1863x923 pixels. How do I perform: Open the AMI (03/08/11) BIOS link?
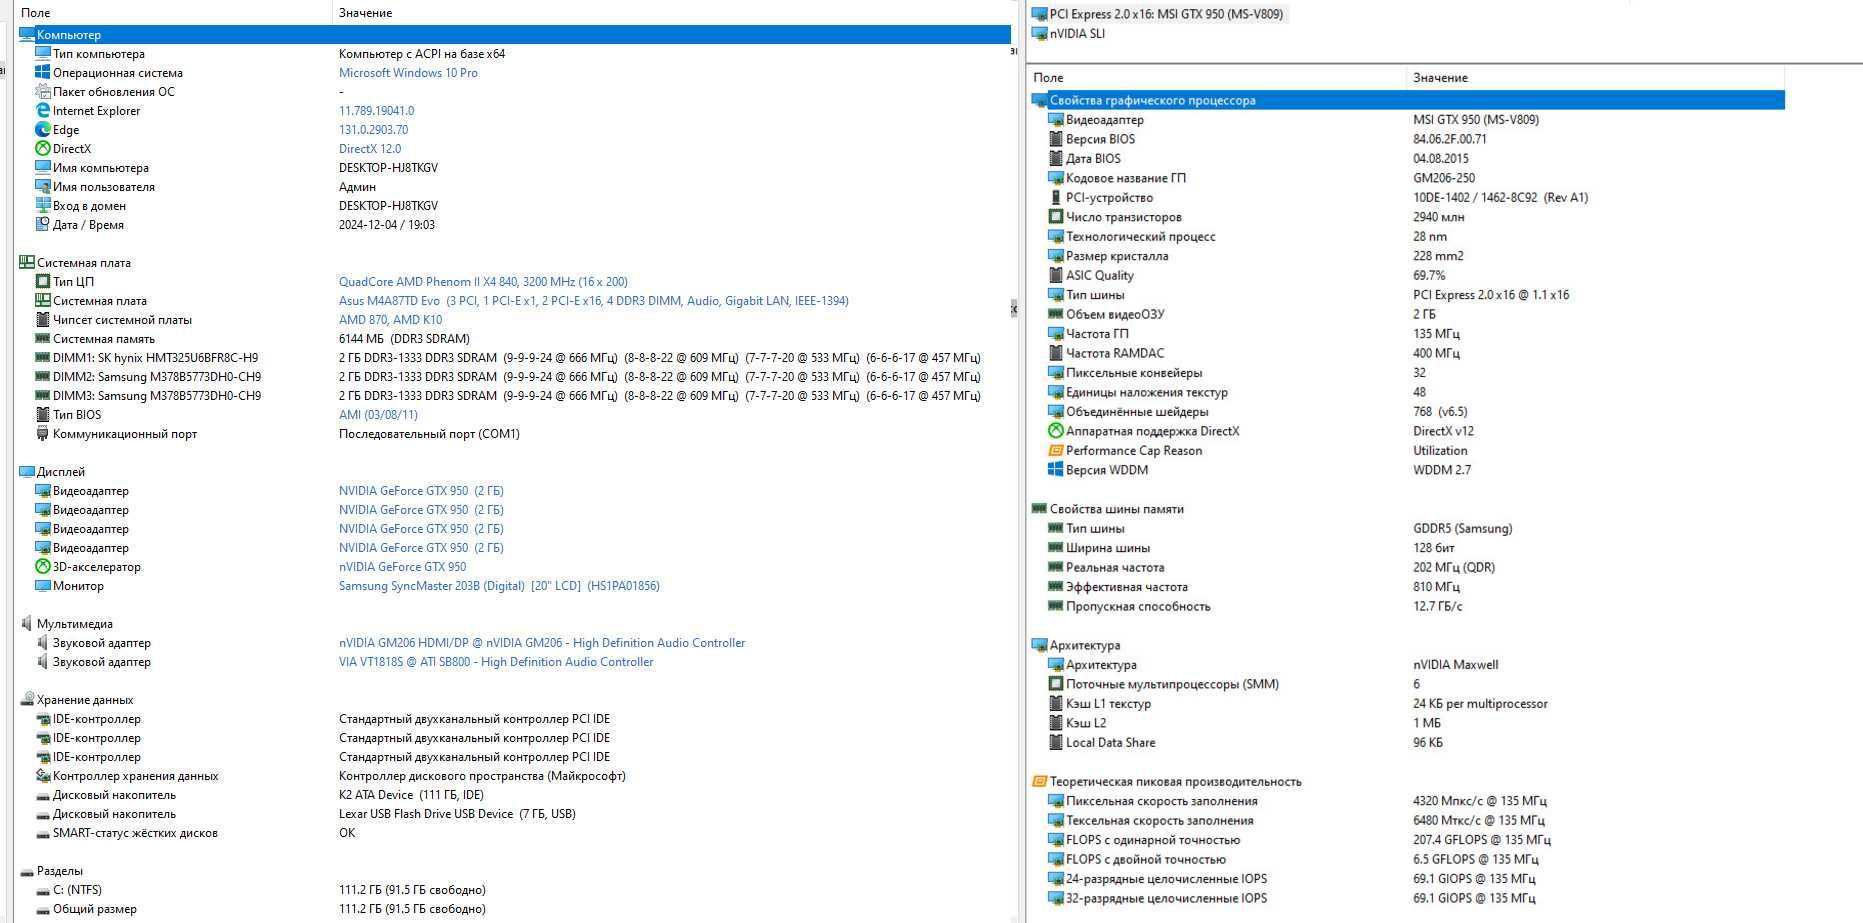click(x=378, y=414)
